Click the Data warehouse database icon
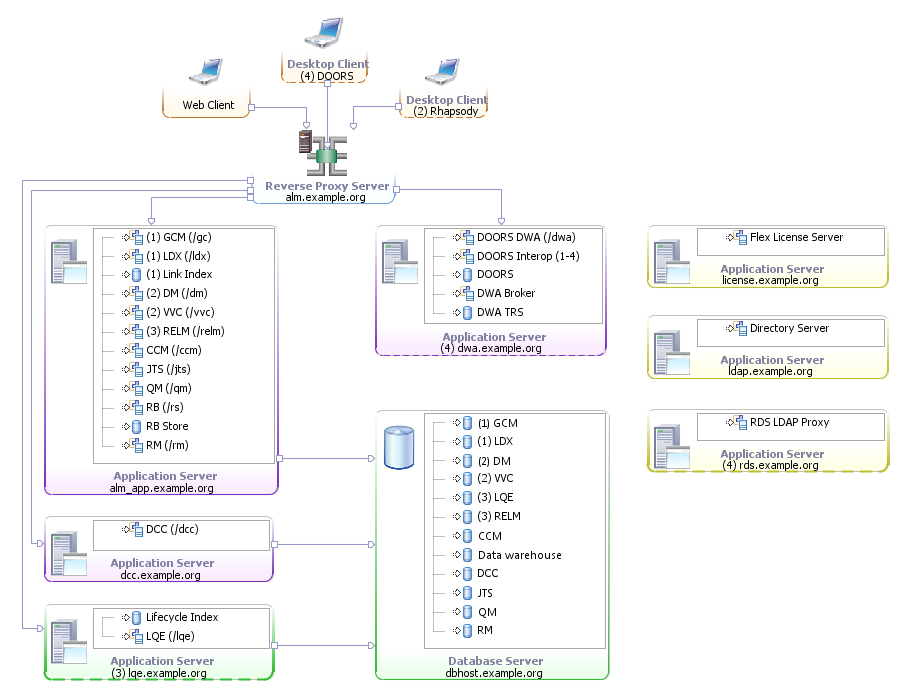This screenshot has height=691, width=900. point(468,555)
